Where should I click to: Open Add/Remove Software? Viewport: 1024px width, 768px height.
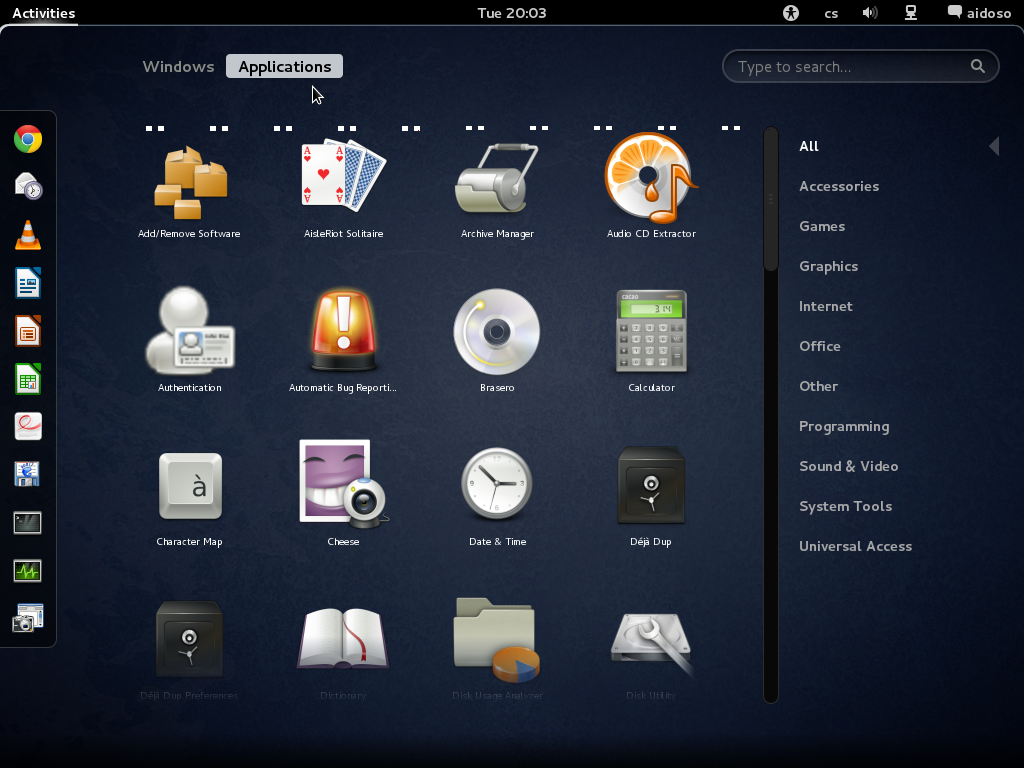pyautogui.click(x=189, y=189)
